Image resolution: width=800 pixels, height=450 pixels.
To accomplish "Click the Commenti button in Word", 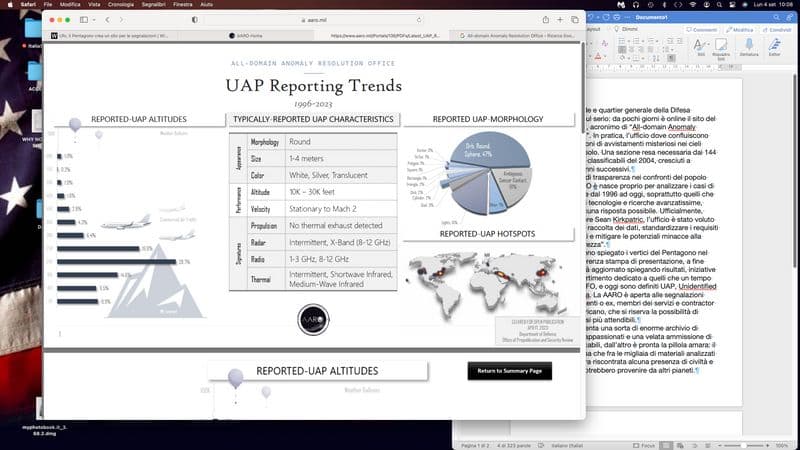I will (700, 30).
